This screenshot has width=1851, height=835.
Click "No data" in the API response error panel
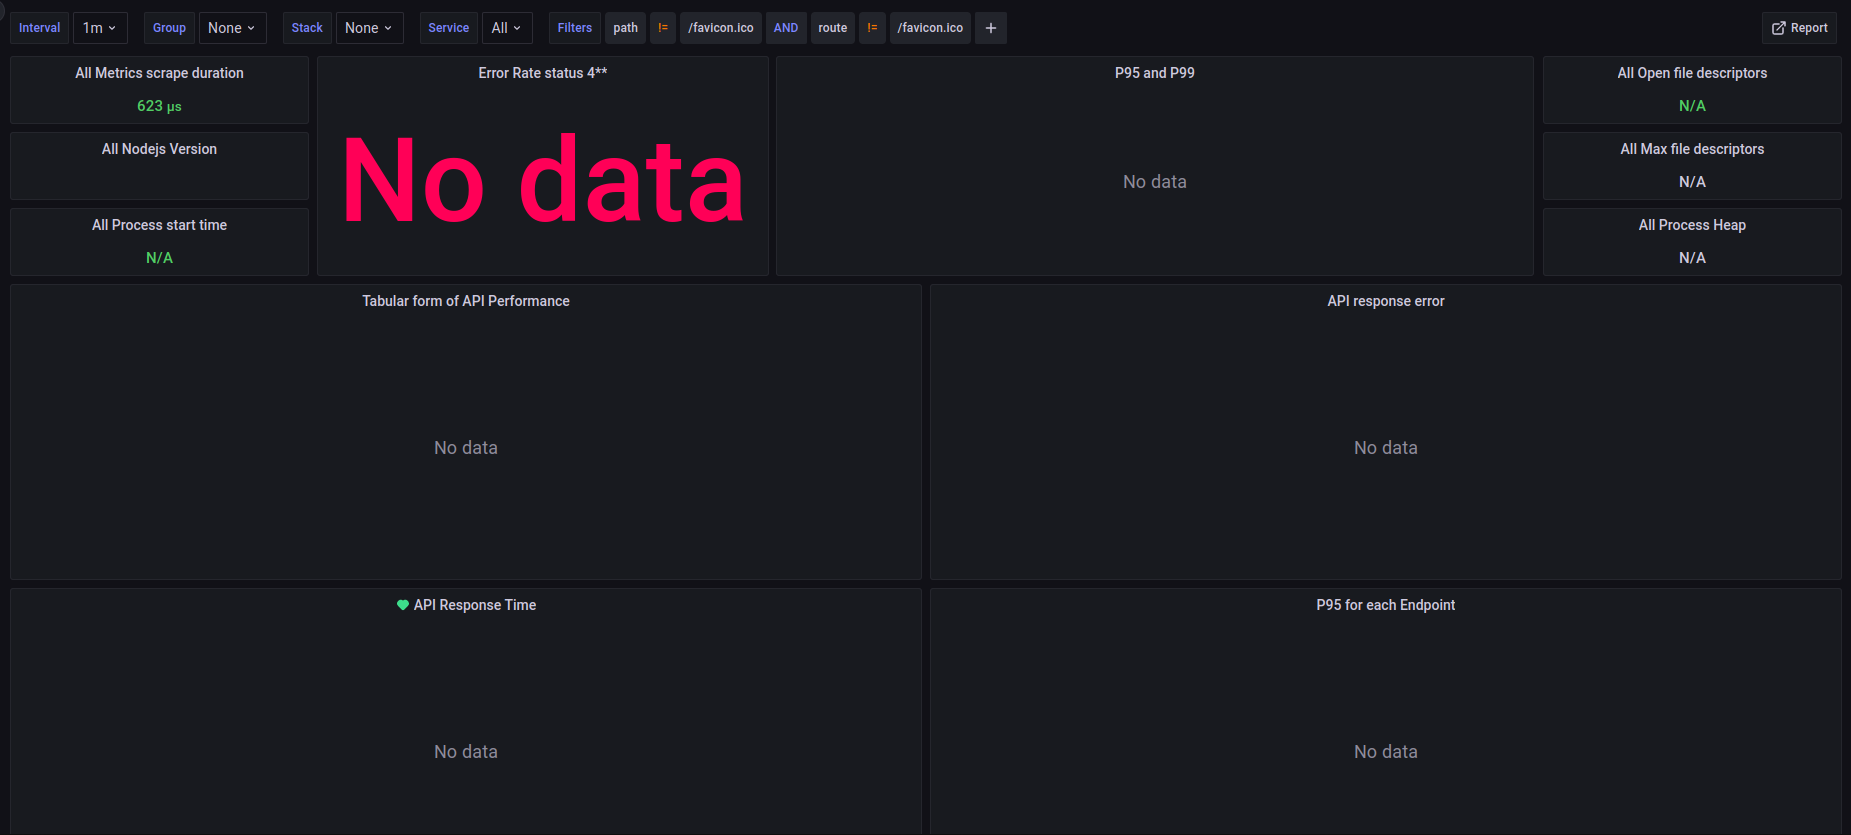tap(1386, 448)
